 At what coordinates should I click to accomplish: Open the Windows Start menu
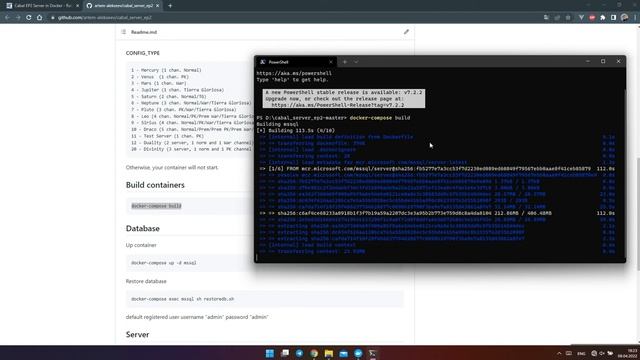(x=270, y=353)
